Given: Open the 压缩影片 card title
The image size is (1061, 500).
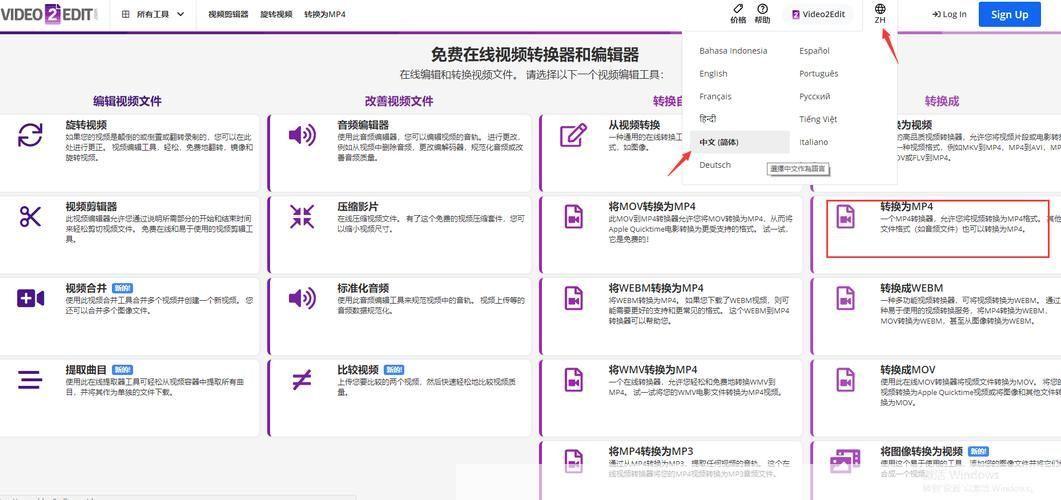Looking at the screenshot, I should [x=357, y=206].
